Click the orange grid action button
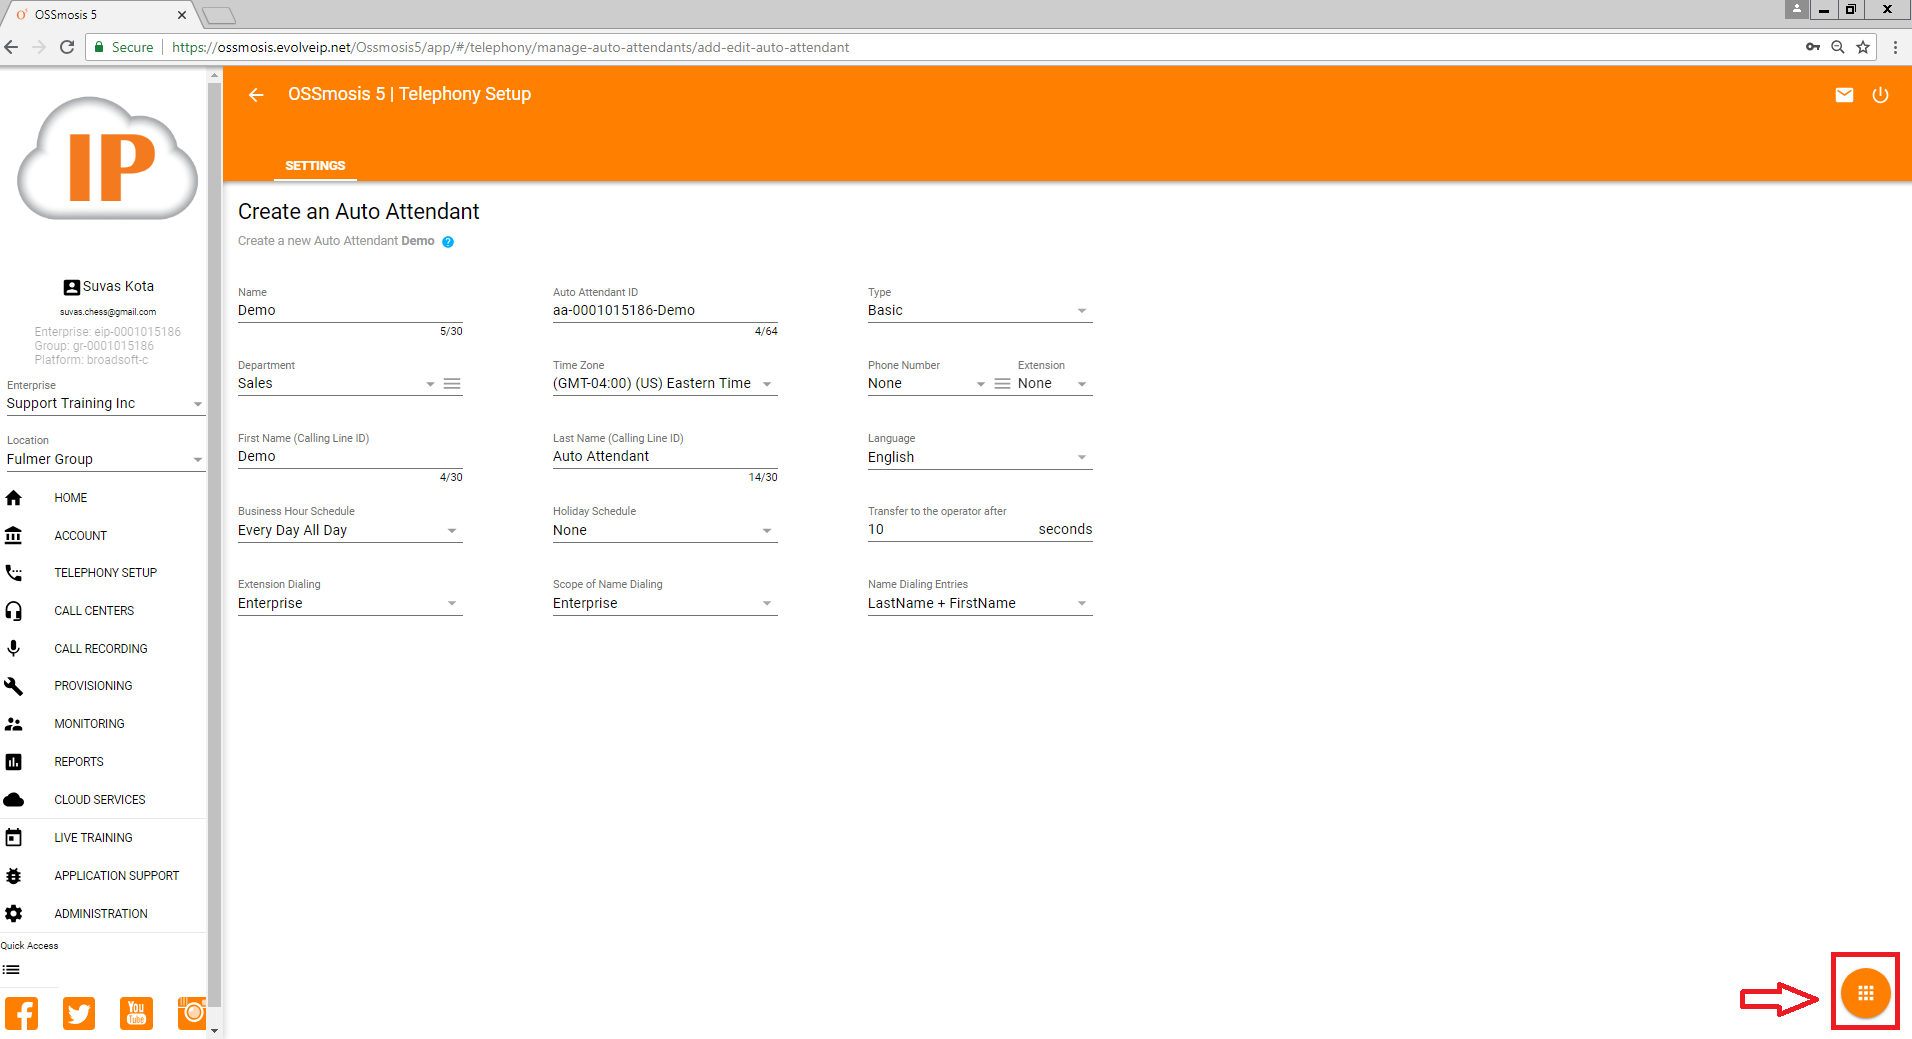Screen dimensions: 1912x1039 pyautogui.click(x=1865, y=993)
